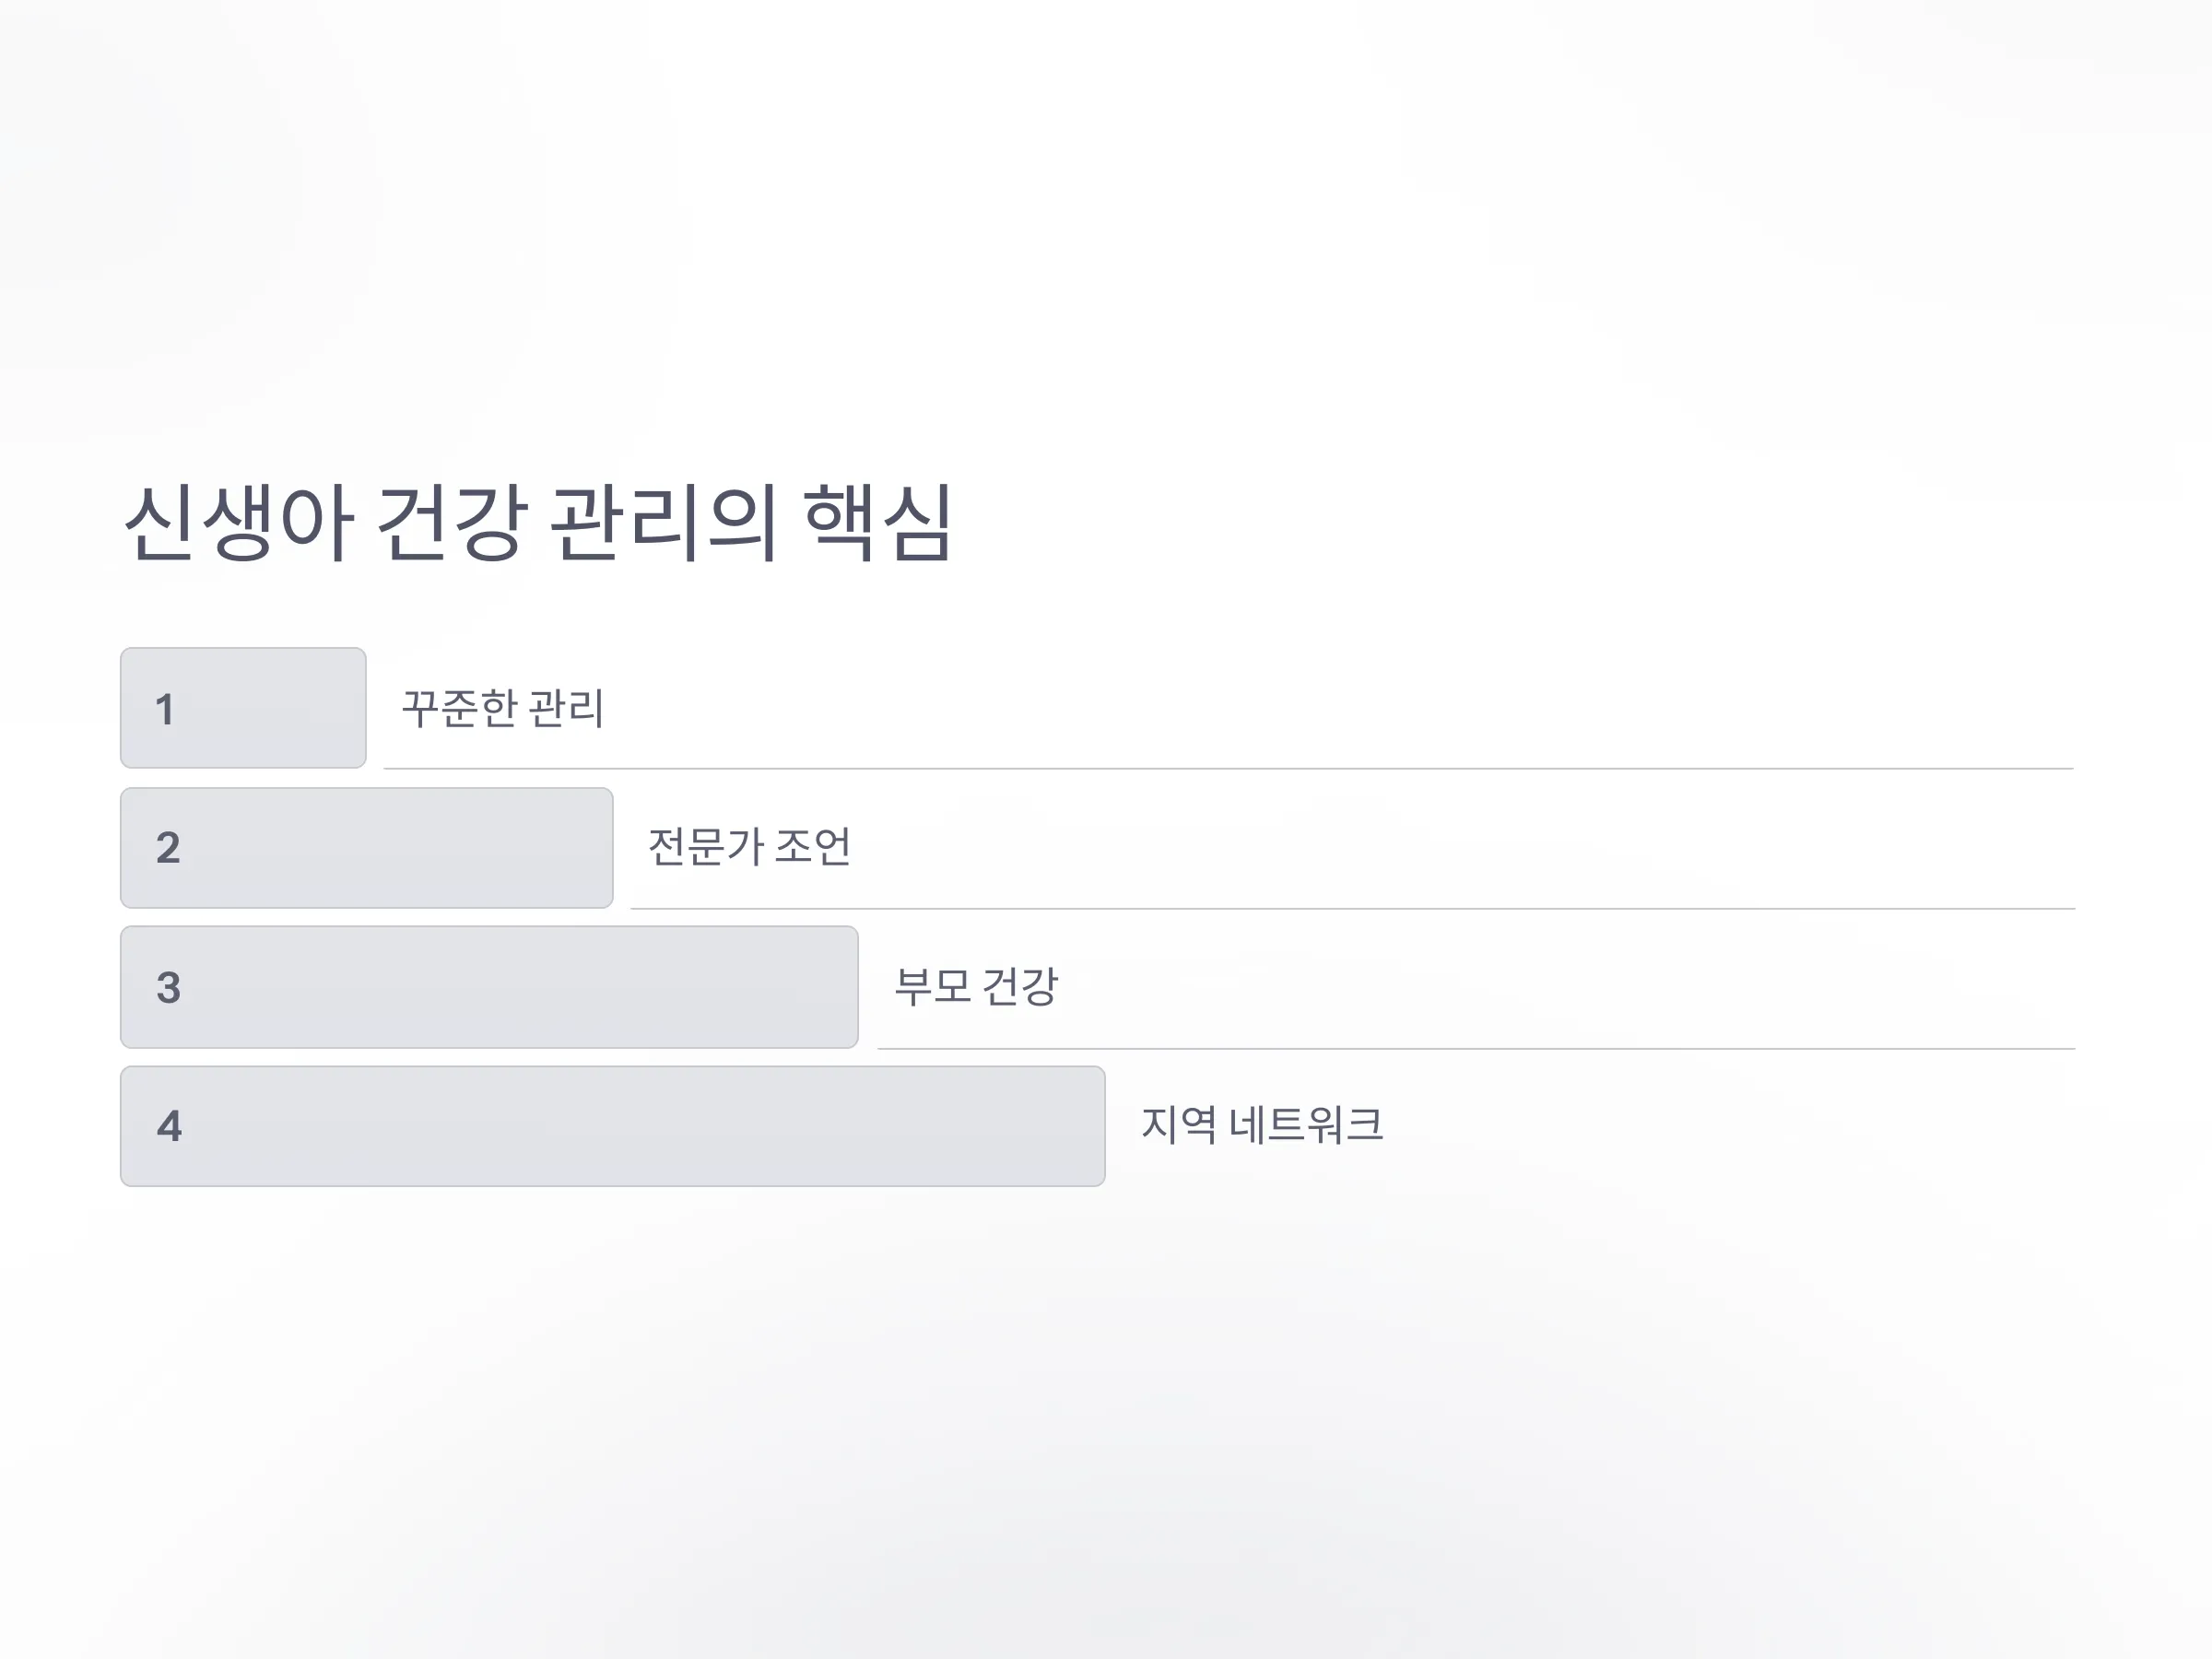This screenshot has width=2212, height=1659.
Task: Select the word 지역 beside box 4
Action: point(1179,1125)
